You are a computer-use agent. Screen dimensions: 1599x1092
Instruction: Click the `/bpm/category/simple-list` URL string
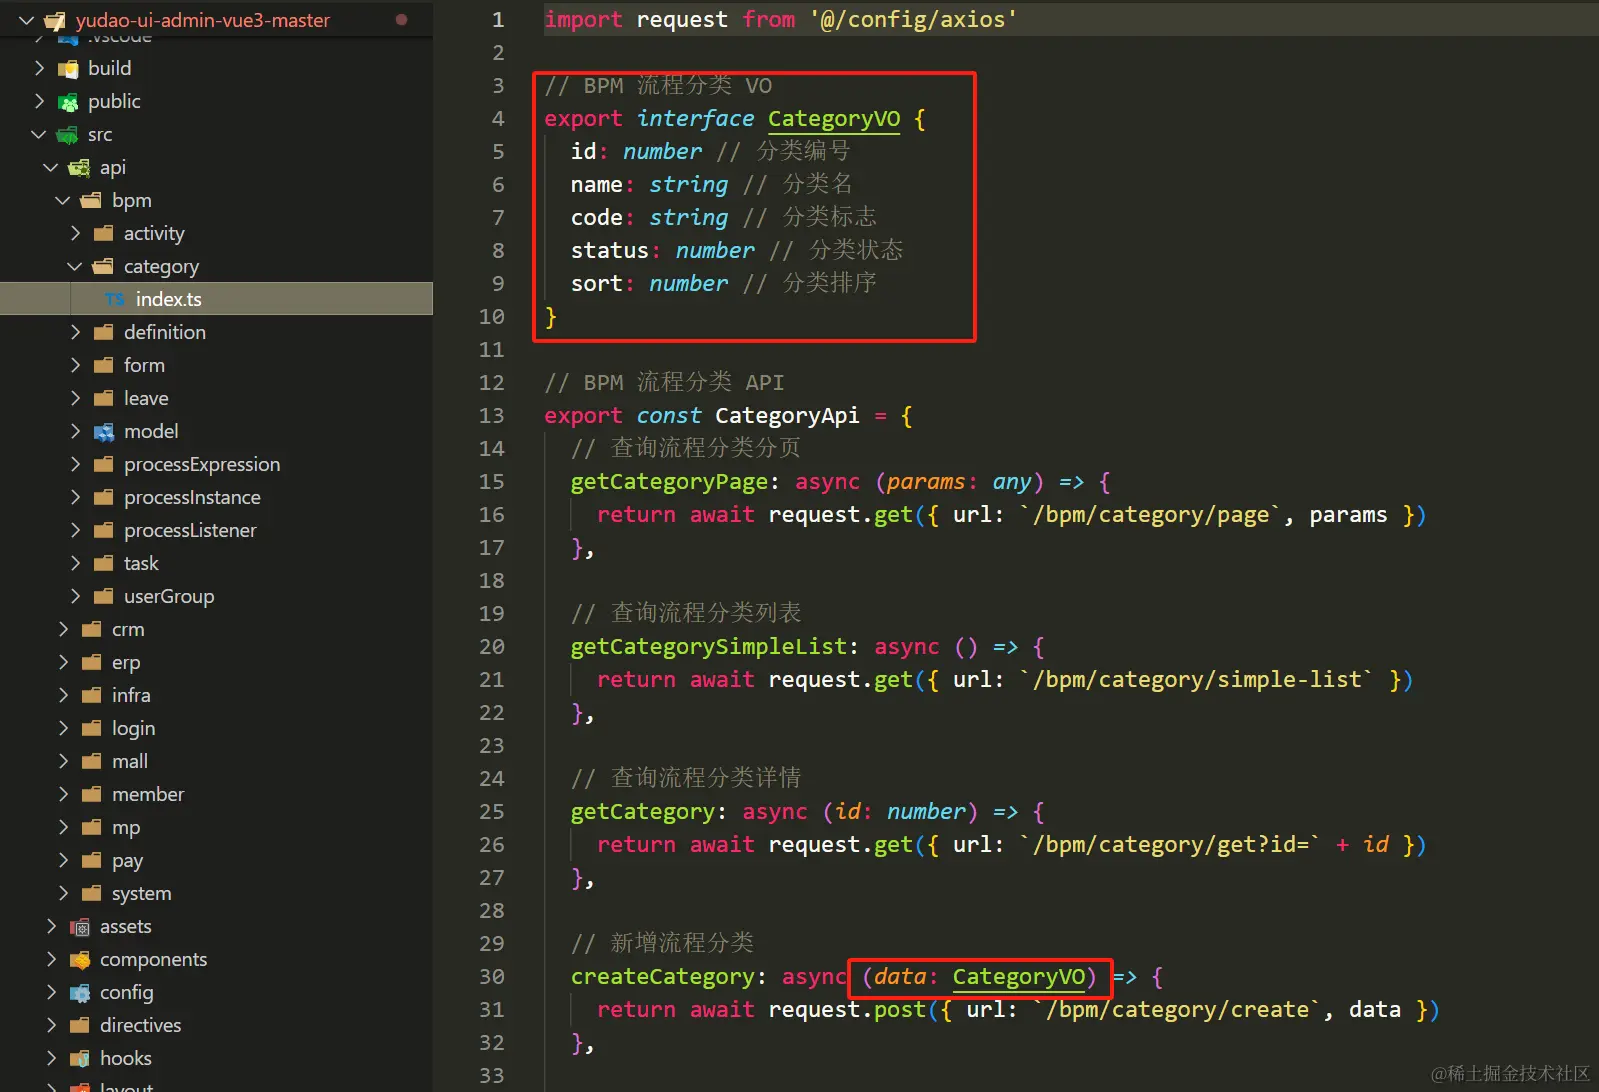pos(1197,680)
